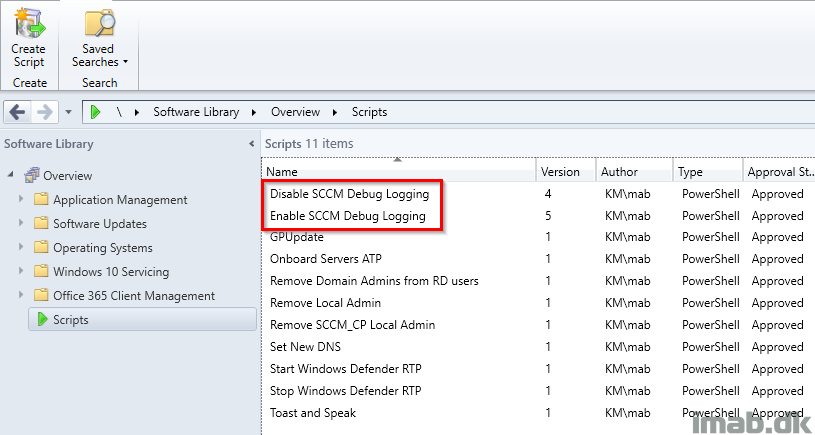Select Software Library in the breadcrumb
The height and width of the screenshot is (435, 815).
point(196,112)
